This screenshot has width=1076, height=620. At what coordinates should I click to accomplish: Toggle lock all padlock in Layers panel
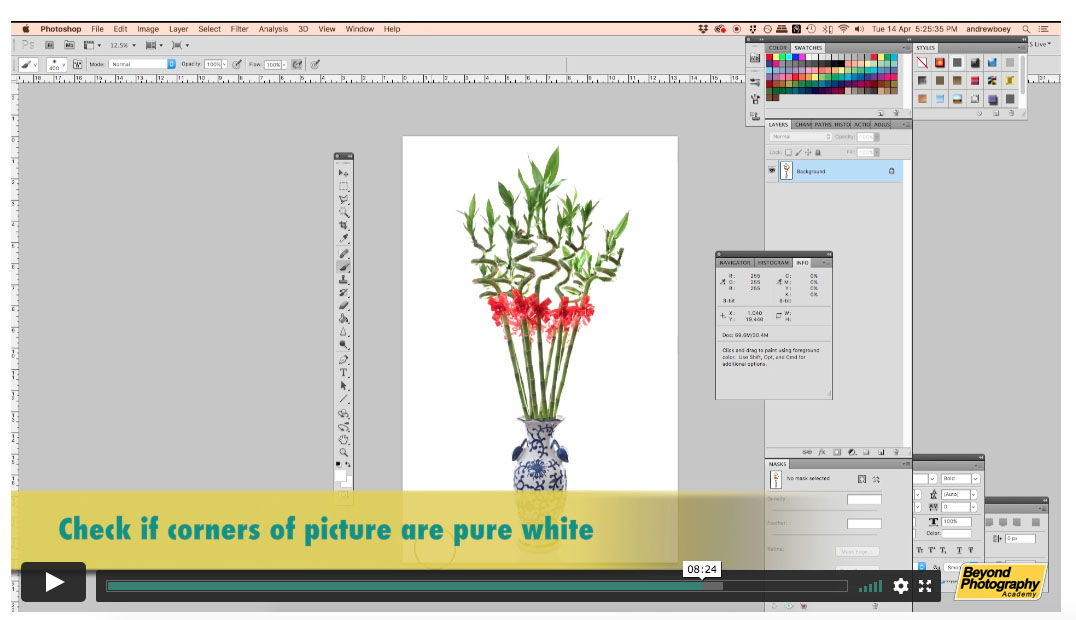pyautogui.click(x=817, y=152)
